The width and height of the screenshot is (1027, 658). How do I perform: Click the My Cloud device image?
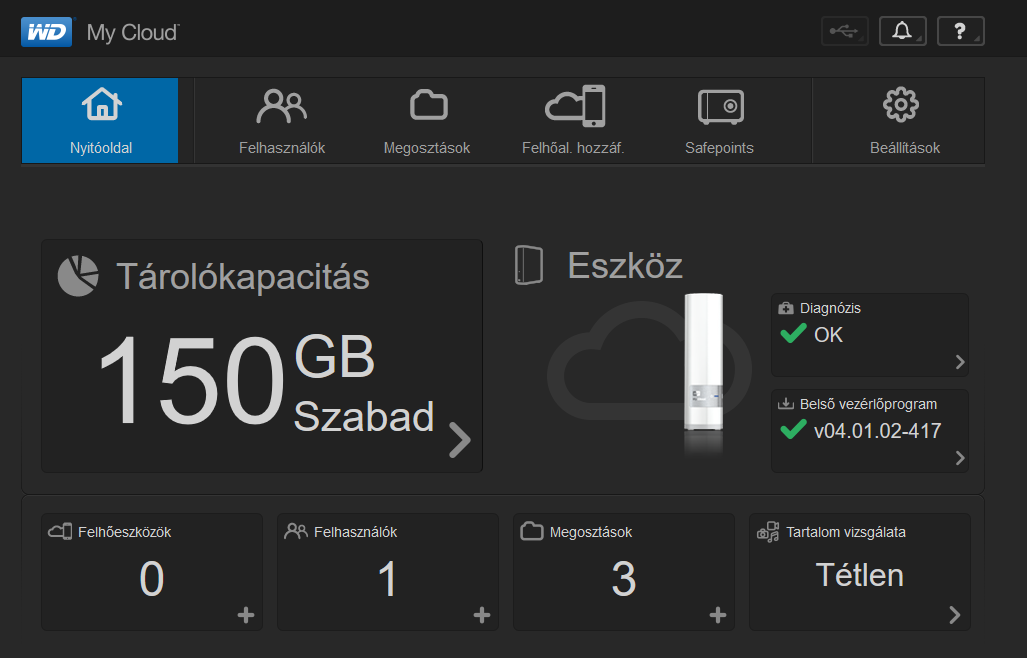[x=703, y=362]
